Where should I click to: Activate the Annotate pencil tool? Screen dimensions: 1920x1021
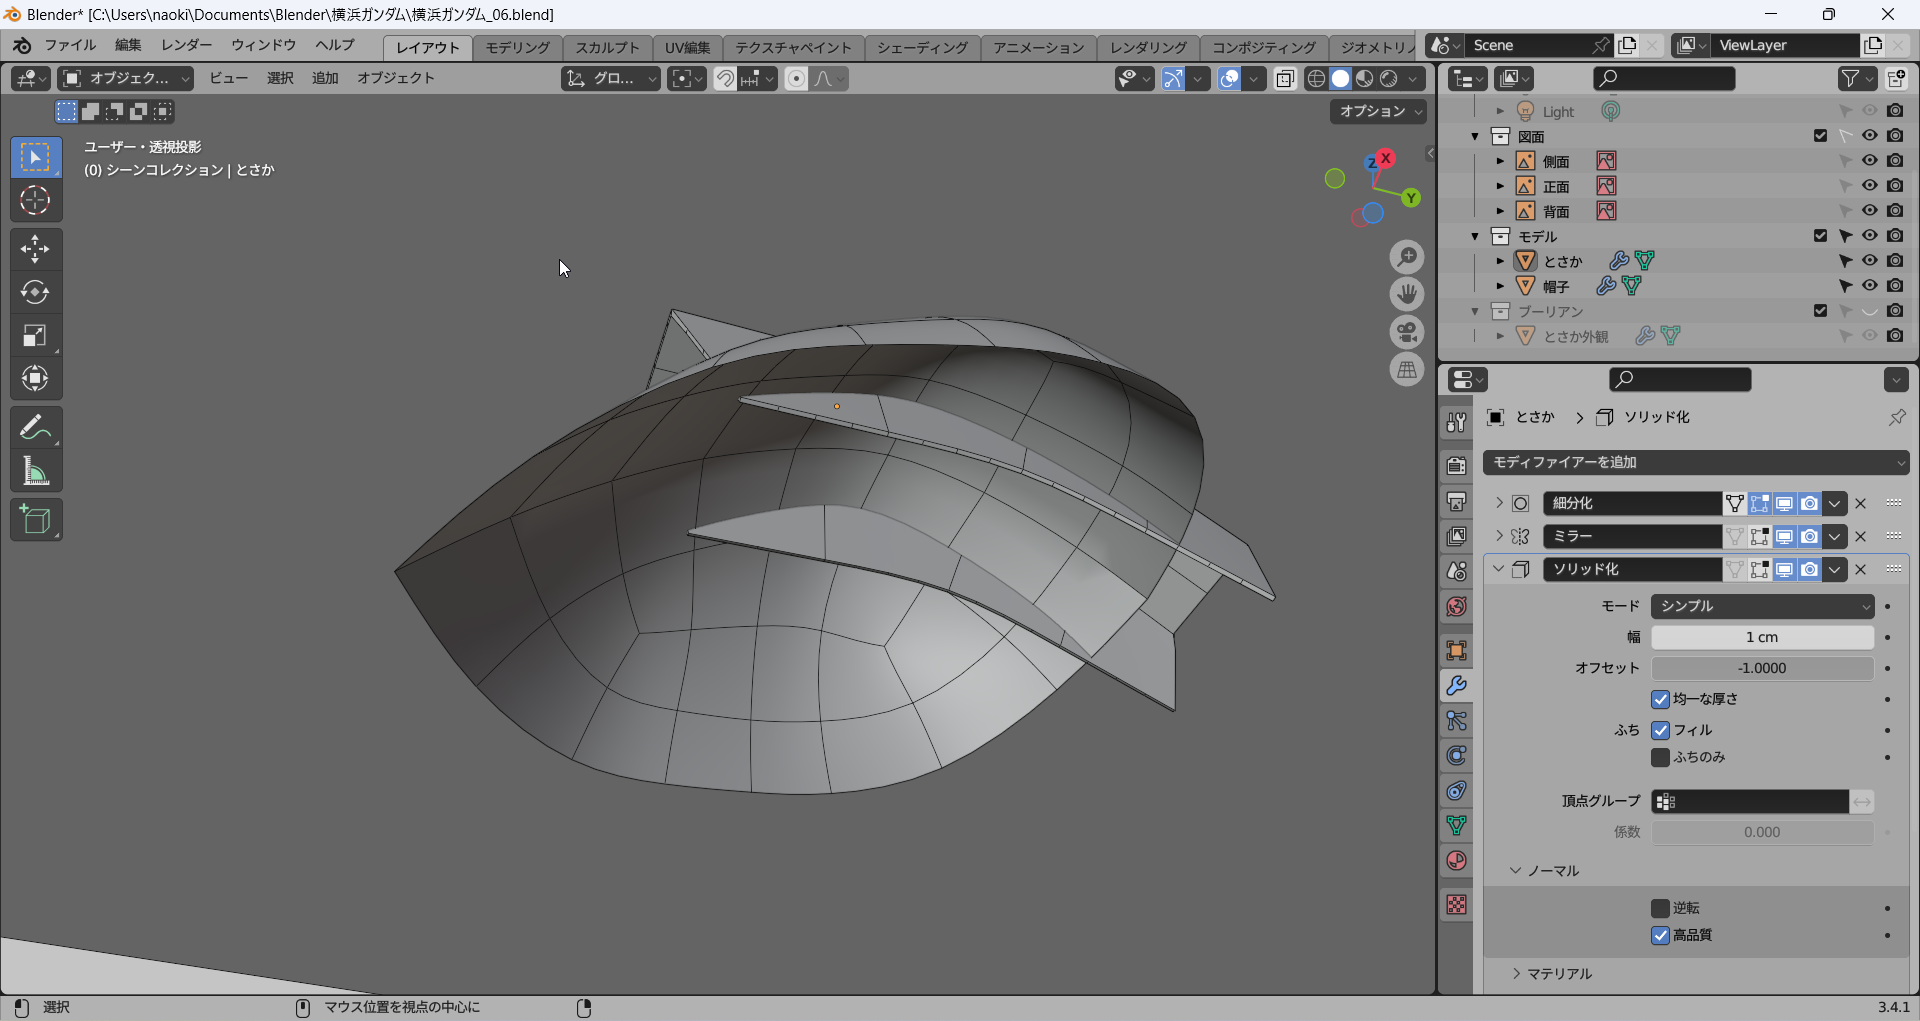pos(35,428)
